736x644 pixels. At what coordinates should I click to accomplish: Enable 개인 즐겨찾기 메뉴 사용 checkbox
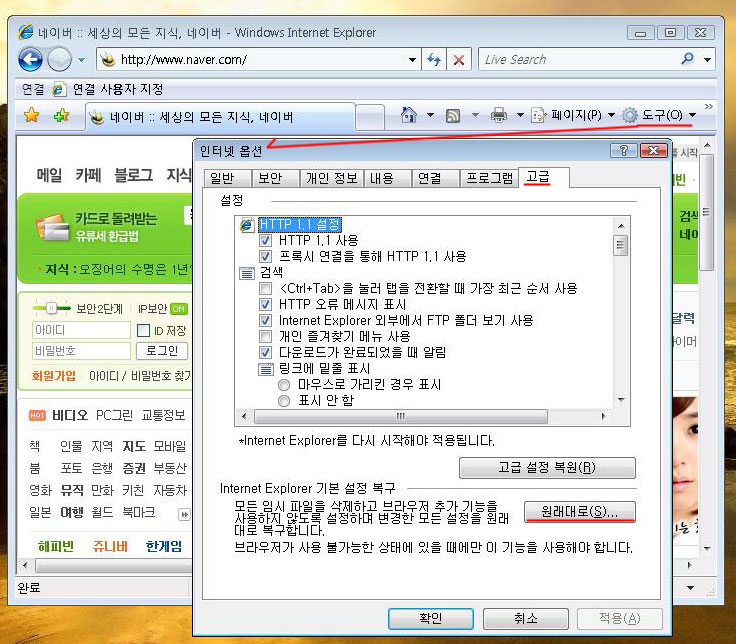[x=265, y=337]
